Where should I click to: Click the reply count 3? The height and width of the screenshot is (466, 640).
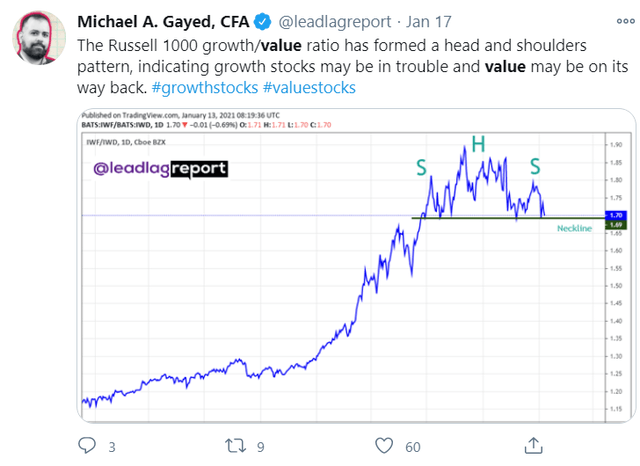pyautogui.click(x=112, y=447)
